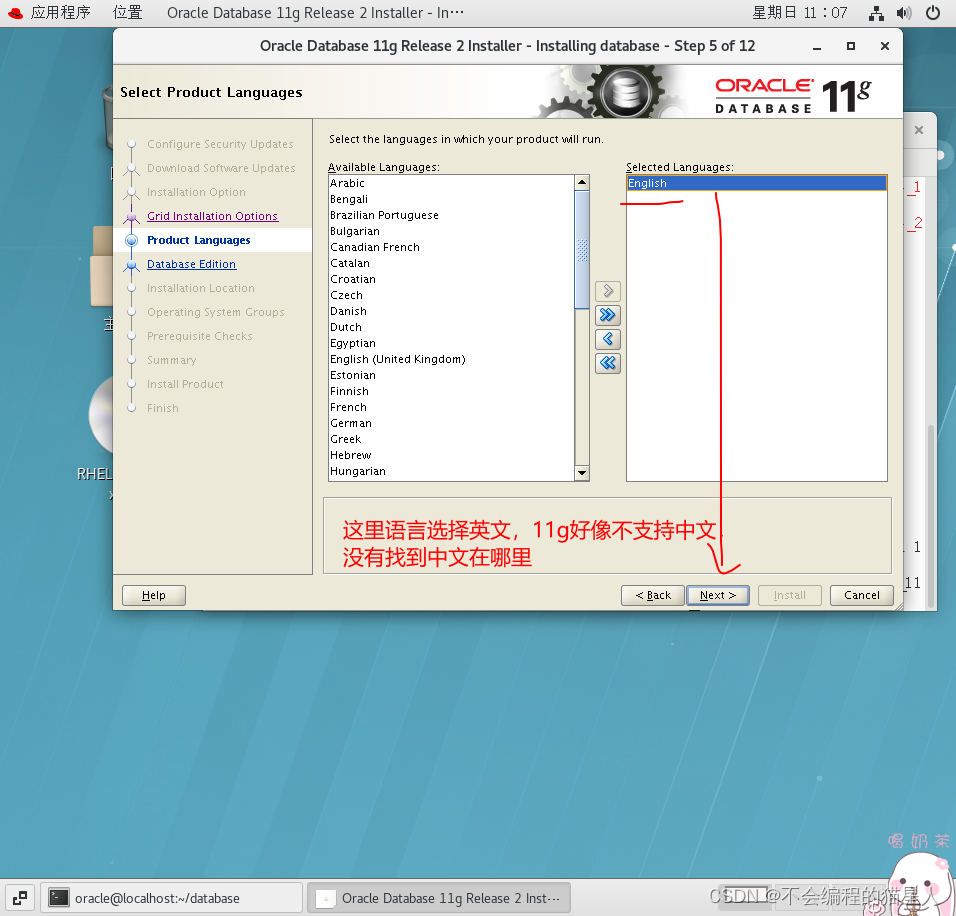956x916 pixels.
Task: Go to Grid Installation Options step
Action: click(212, 216)
